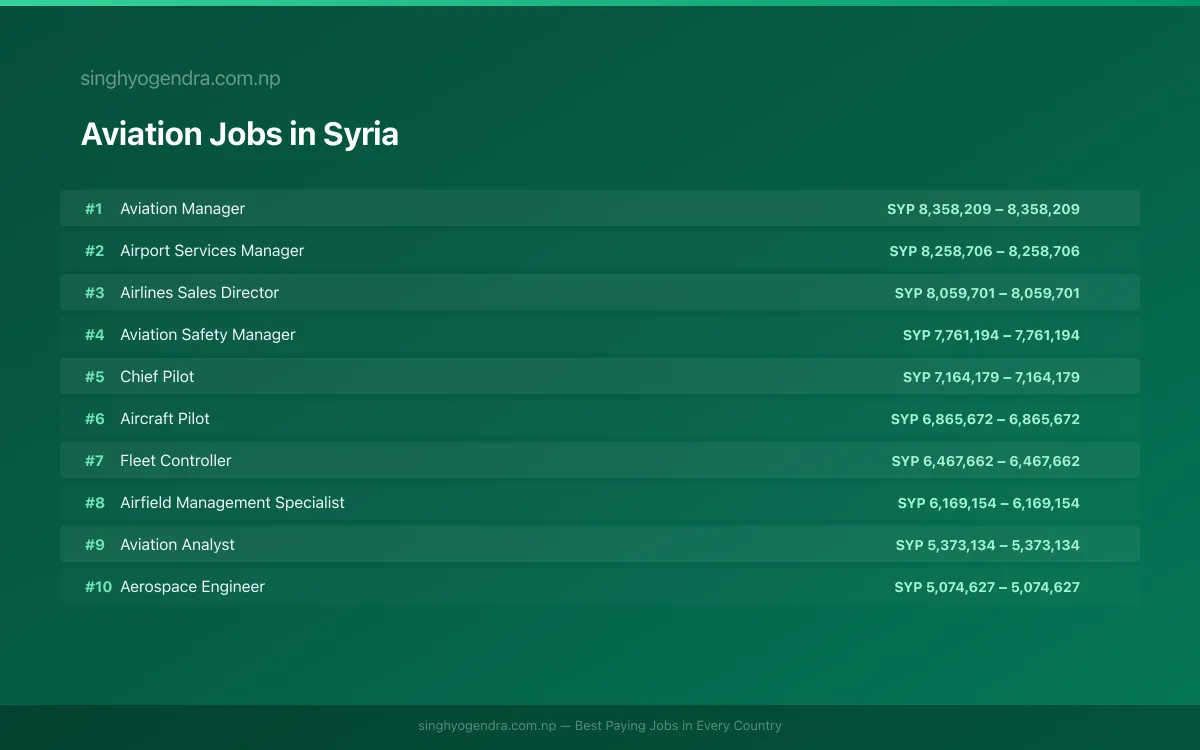
Task: Click the #1 rank number
Action: pos(93,209)
